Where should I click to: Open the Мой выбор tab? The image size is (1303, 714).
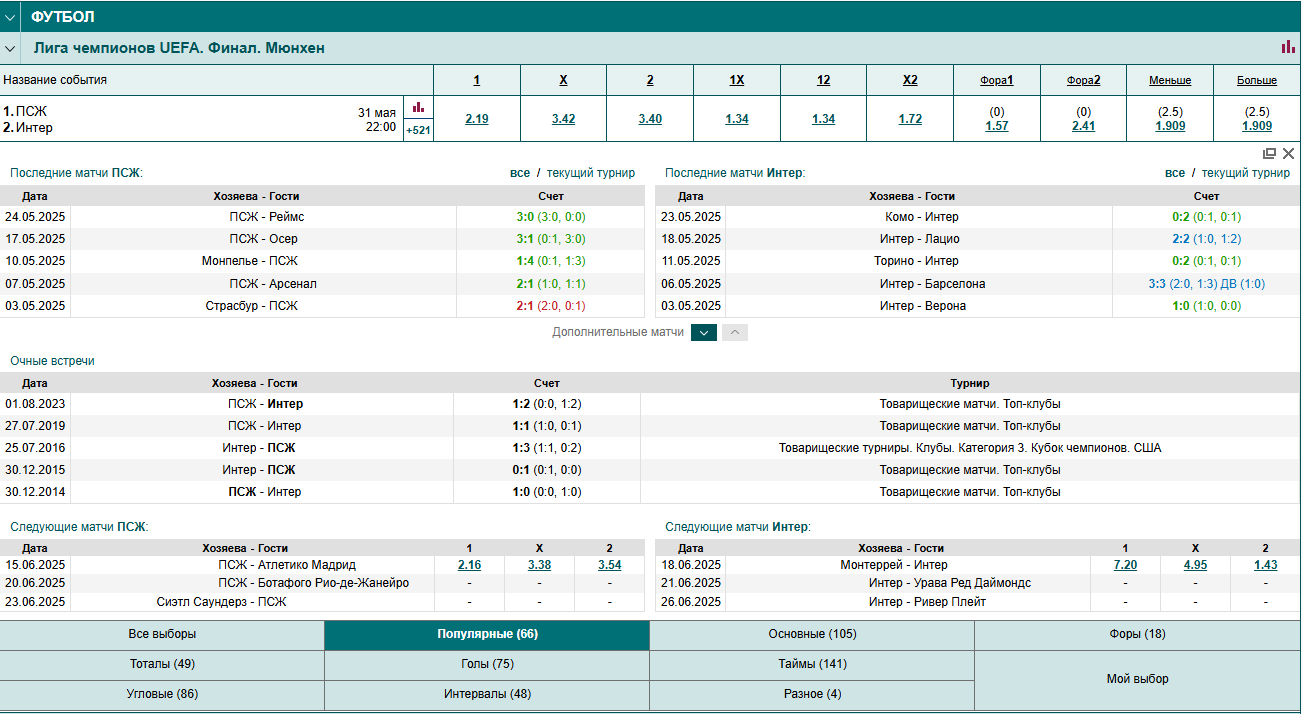tap(1138, 679)
